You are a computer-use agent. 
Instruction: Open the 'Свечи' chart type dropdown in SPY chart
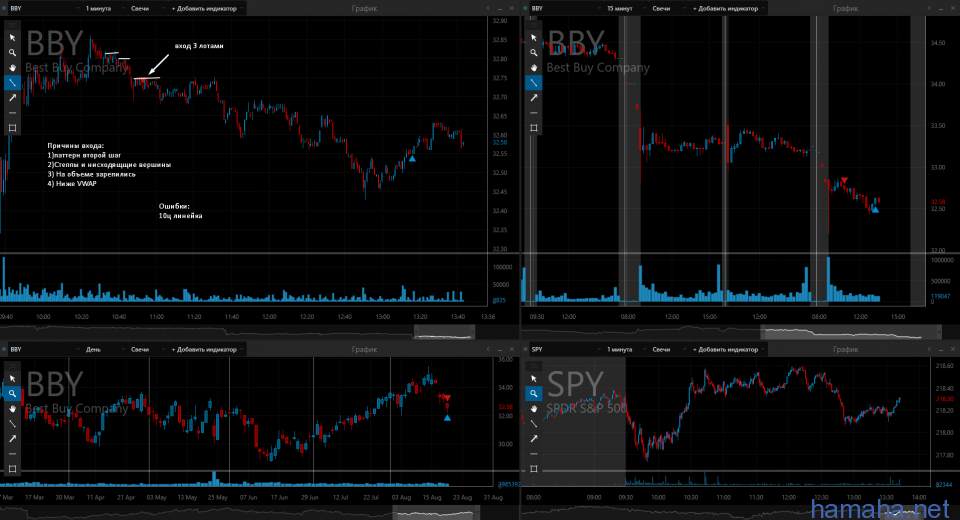click(668, 349)
